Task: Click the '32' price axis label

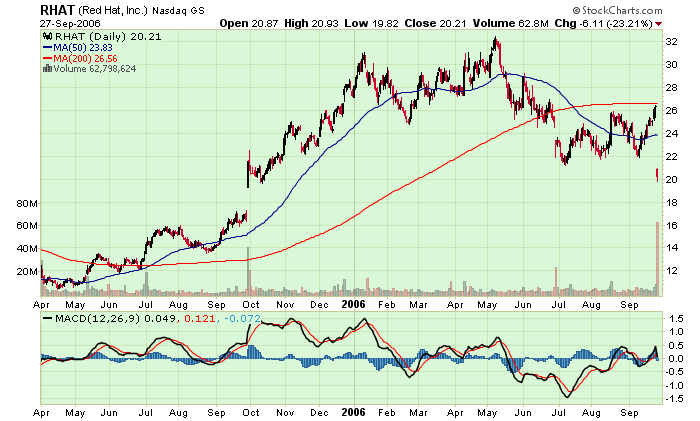Action: [671, 42]
